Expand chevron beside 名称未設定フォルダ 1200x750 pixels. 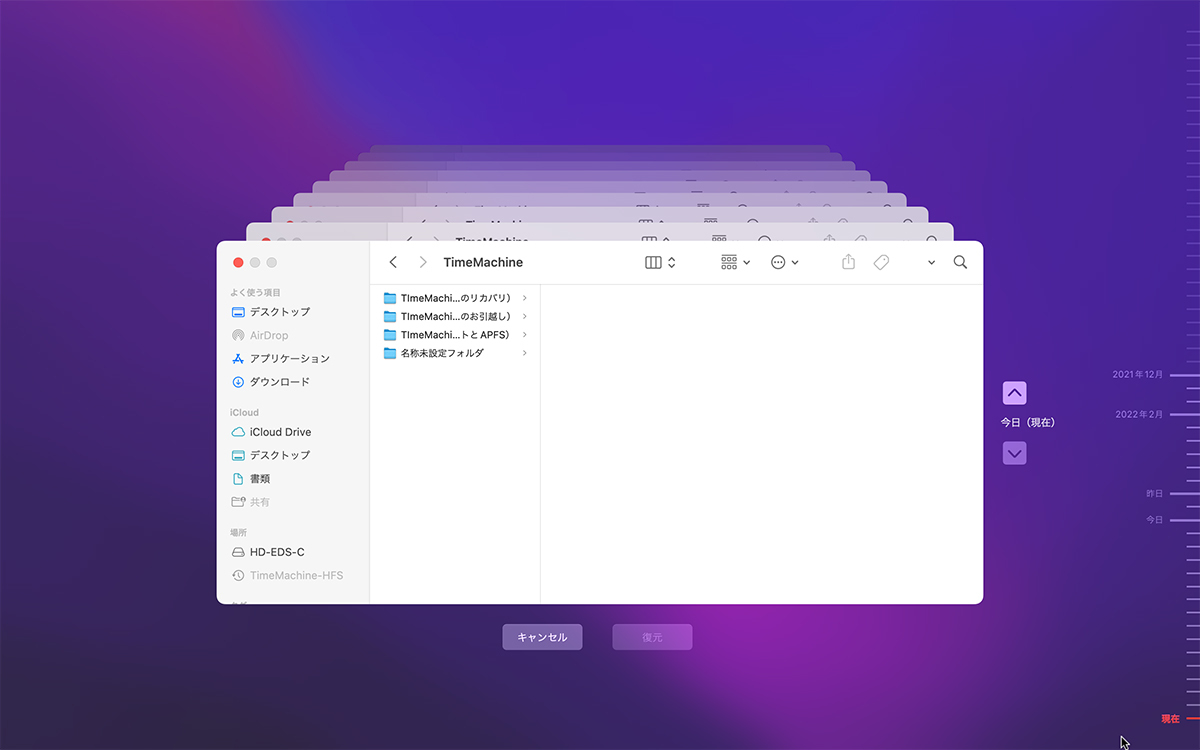click(525, 353)
